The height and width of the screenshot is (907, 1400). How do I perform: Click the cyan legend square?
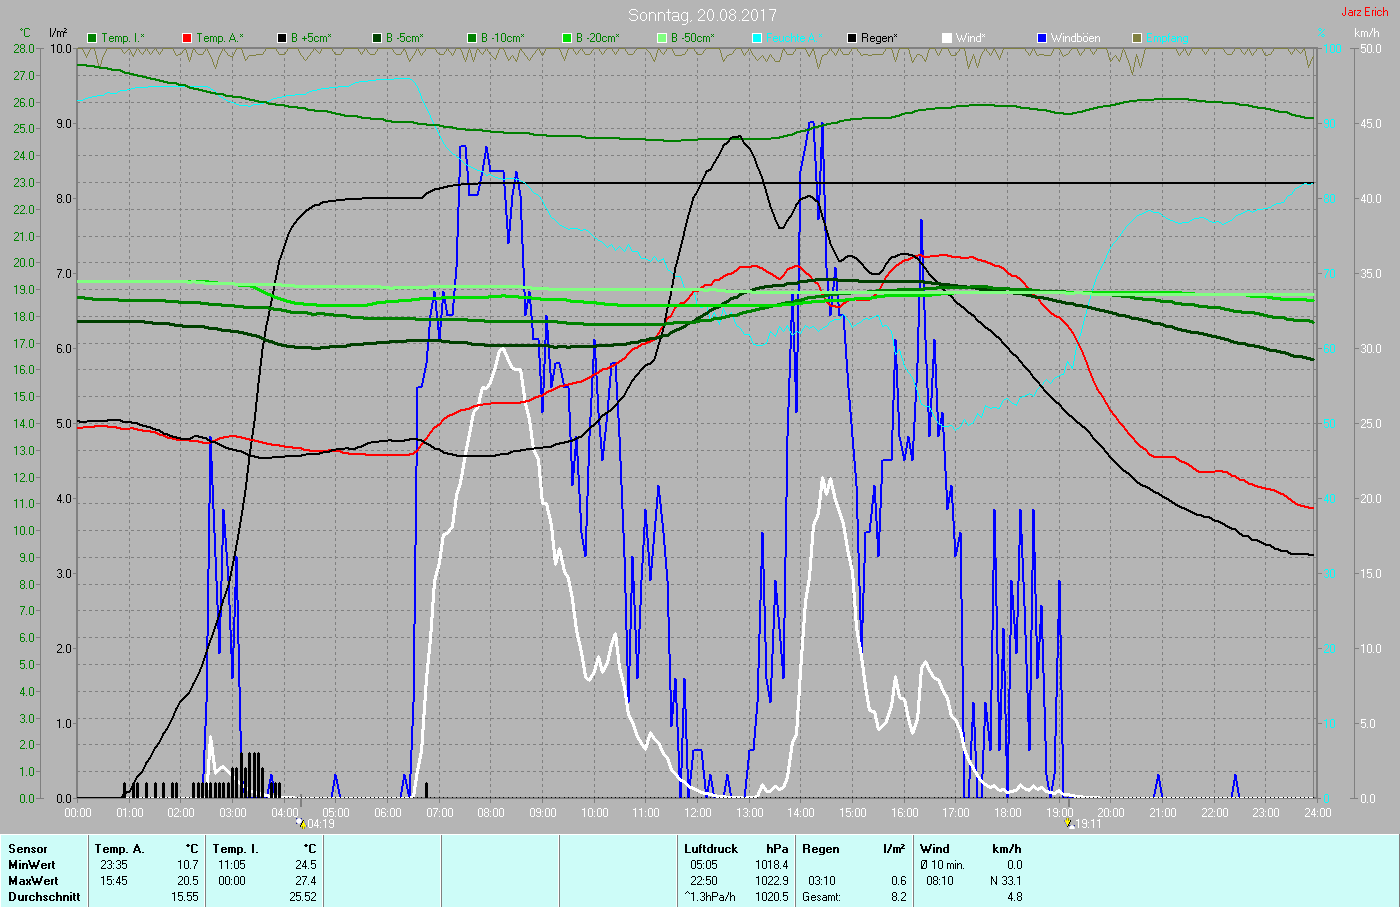[x=757, y=38]
